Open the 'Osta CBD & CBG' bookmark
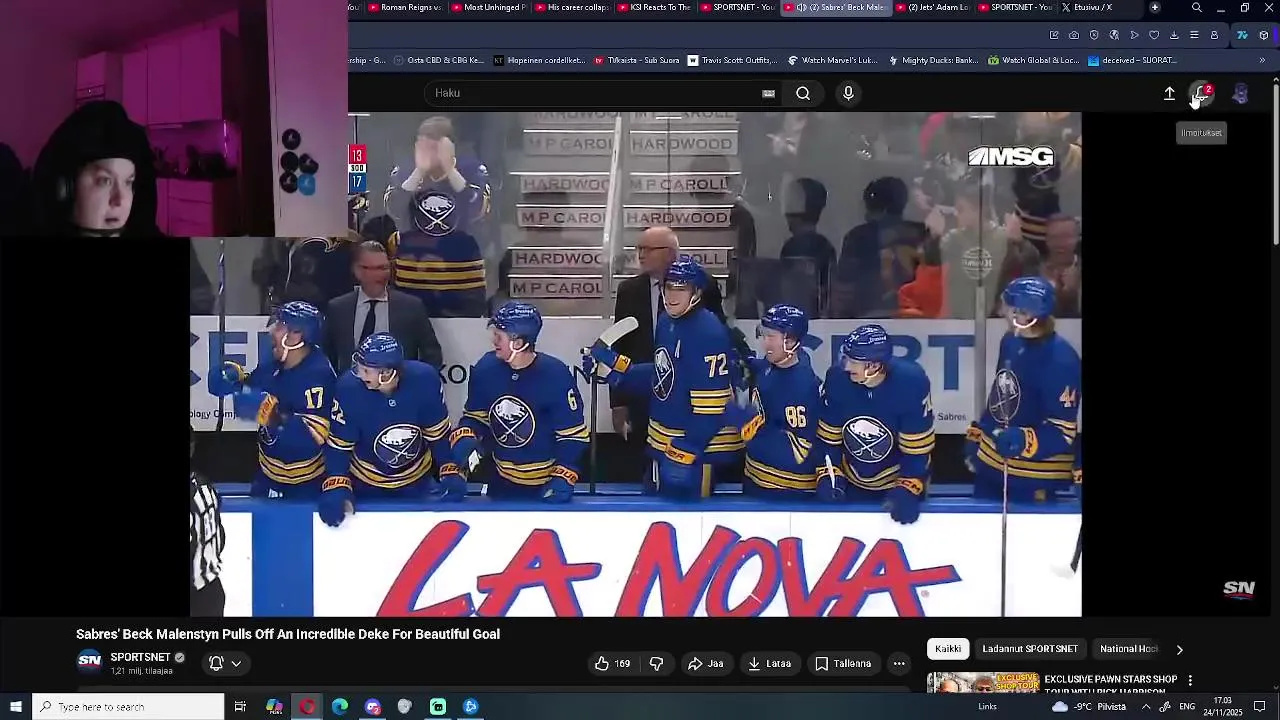1280x720 pixels. pos(439,60)
